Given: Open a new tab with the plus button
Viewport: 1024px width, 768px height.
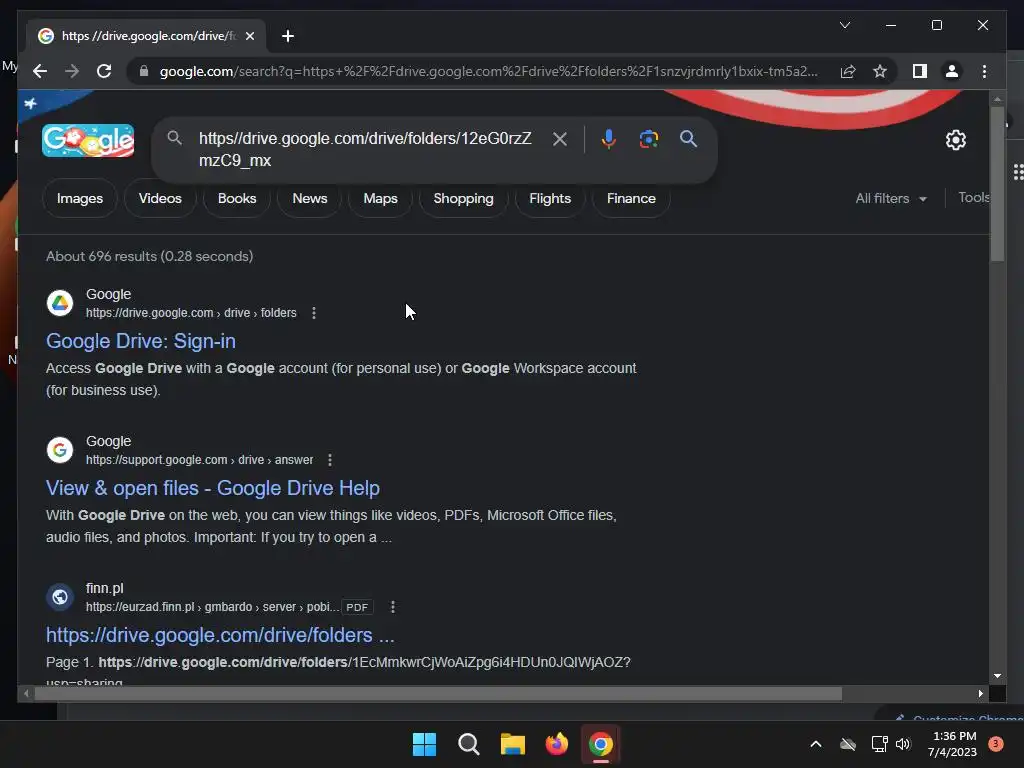Looking at the screenshot, I should pyautogui.click(x=288, y=36).
